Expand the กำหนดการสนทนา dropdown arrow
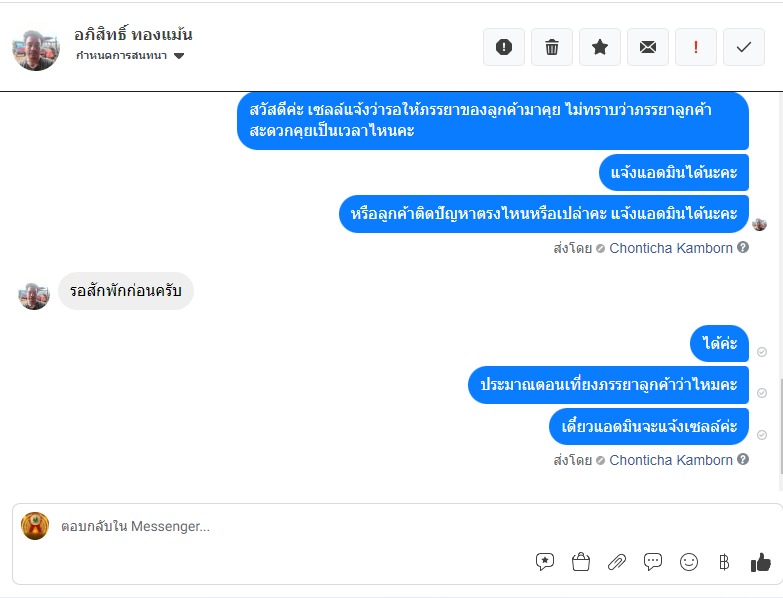Viewport: 783px width, 598px height. pyautogui.click(x=179, y=56)
